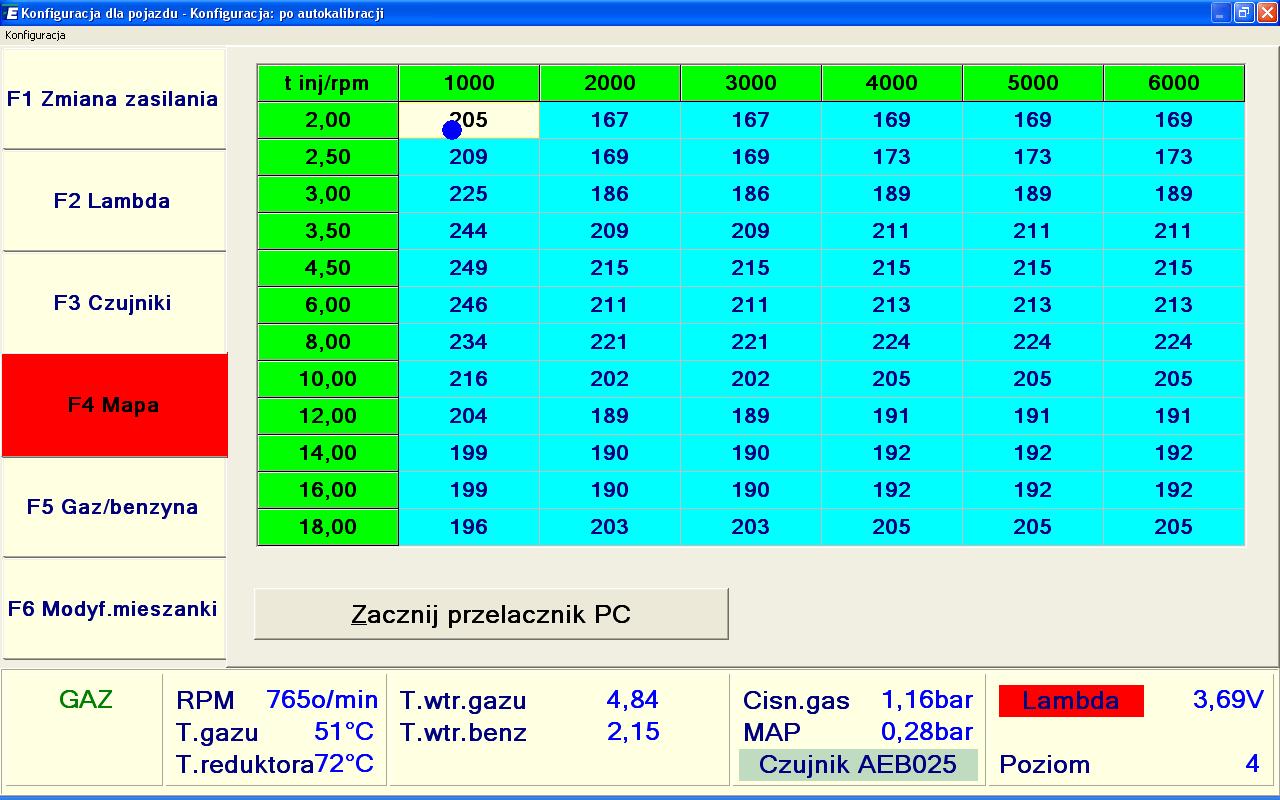Select cell 196 in the 18,00 row
This screenshot has height=800, width=1280.
tap(469, 527)
